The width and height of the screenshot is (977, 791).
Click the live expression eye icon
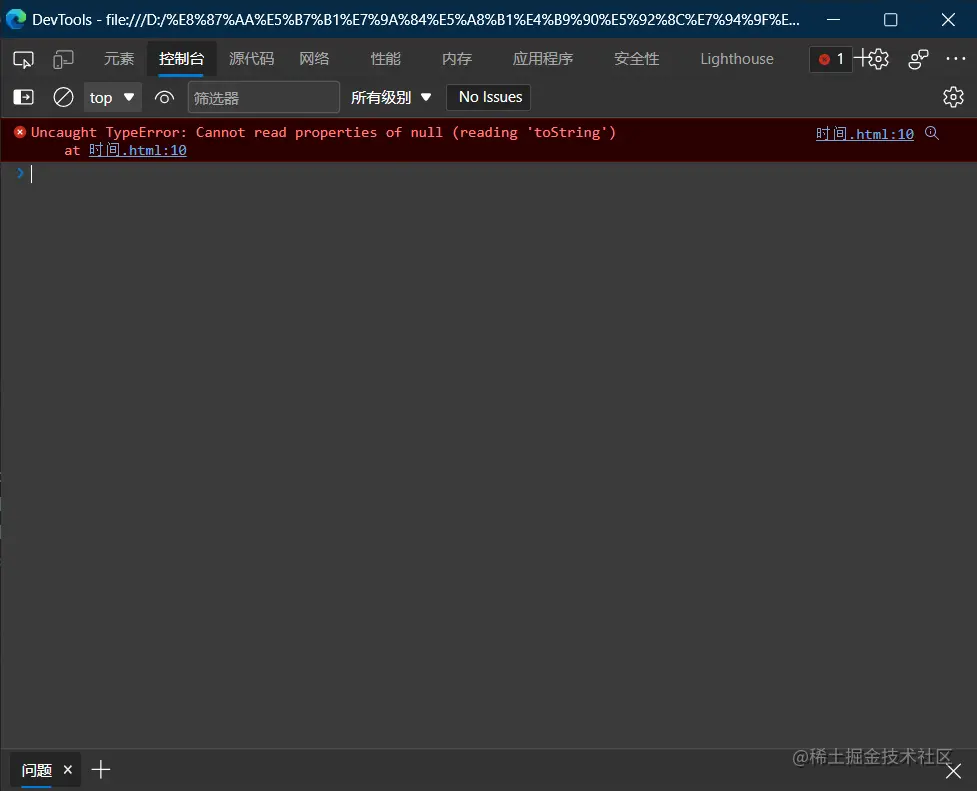(164, 98)
